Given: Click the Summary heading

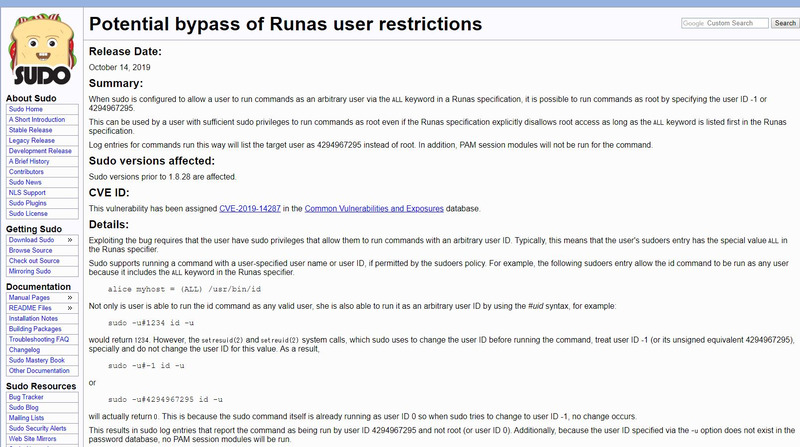Looking at the screenshot, I should click(116, 83).
